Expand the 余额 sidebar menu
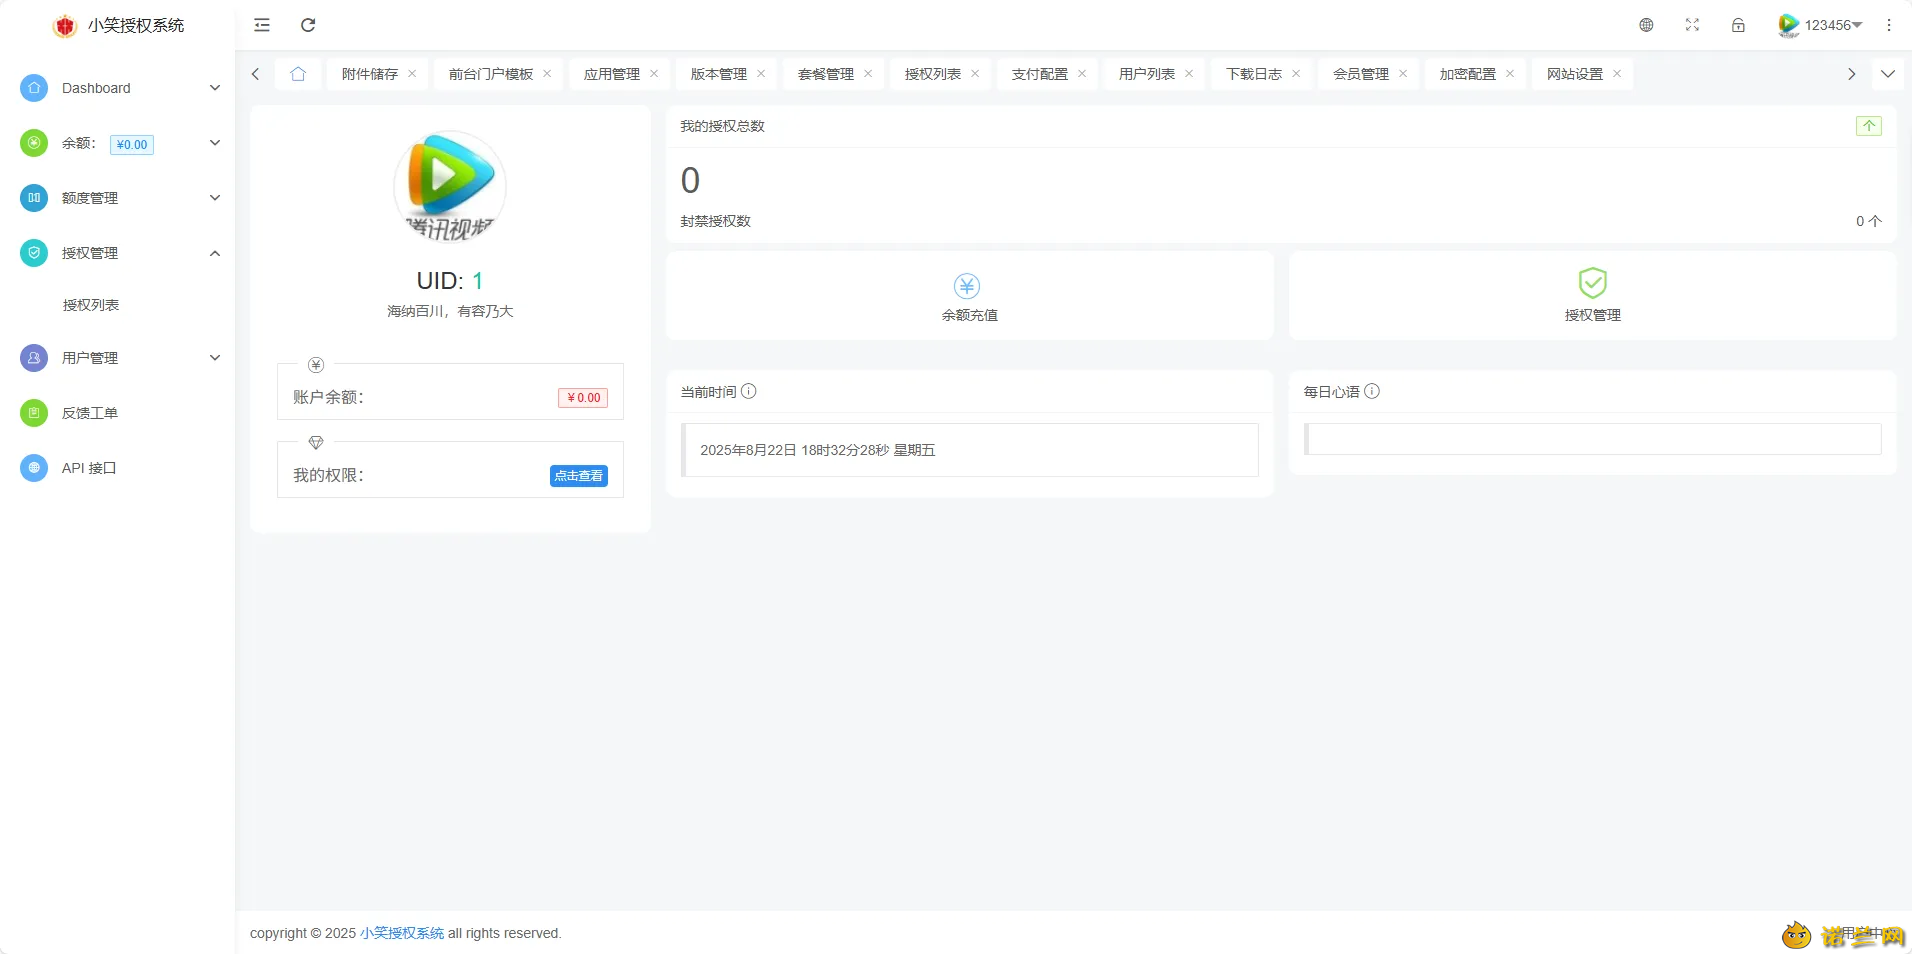 [117, 143]
